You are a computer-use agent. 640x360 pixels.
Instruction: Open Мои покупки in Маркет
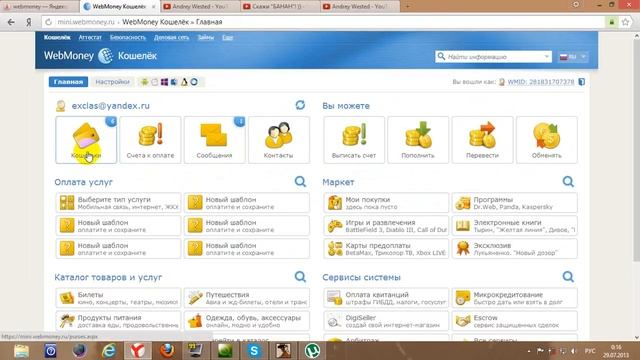[386, 203]
